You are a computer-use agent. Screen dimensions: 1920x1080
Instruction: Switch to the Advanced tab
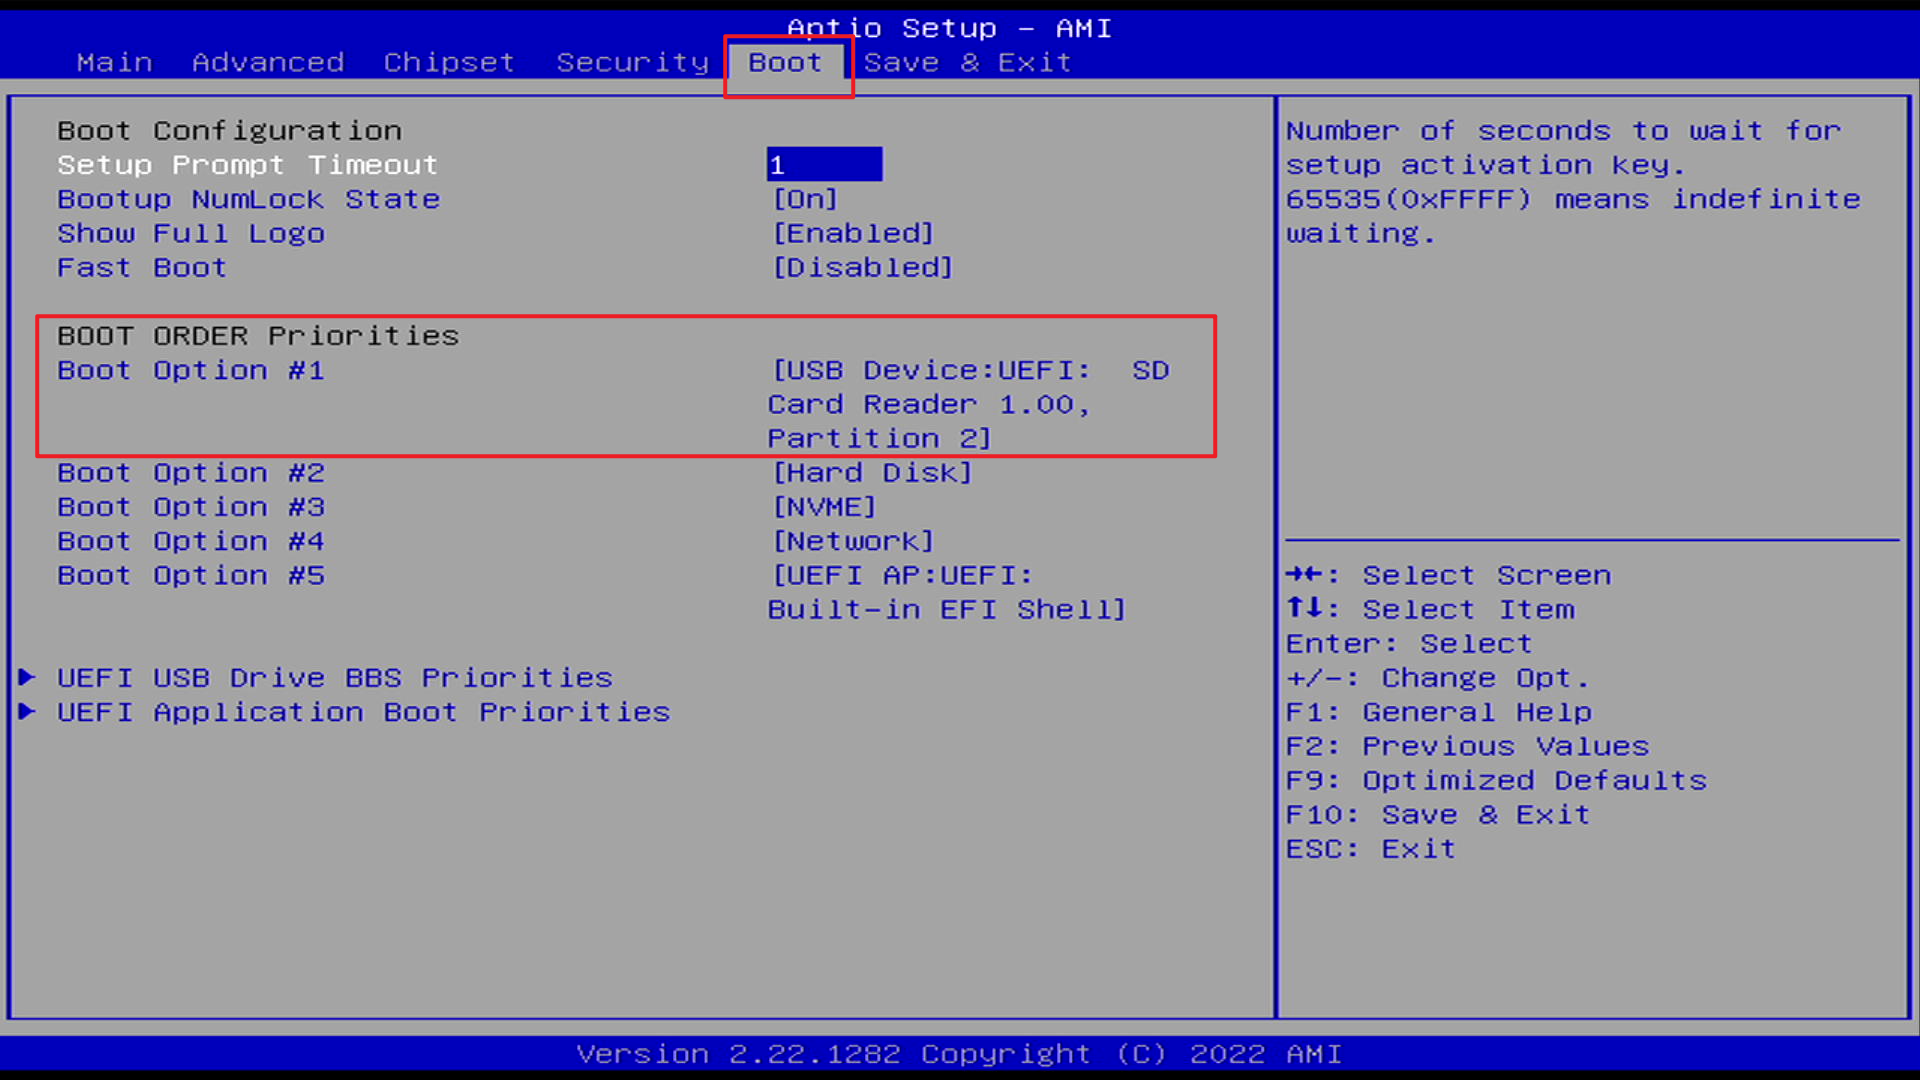[268, 62]
